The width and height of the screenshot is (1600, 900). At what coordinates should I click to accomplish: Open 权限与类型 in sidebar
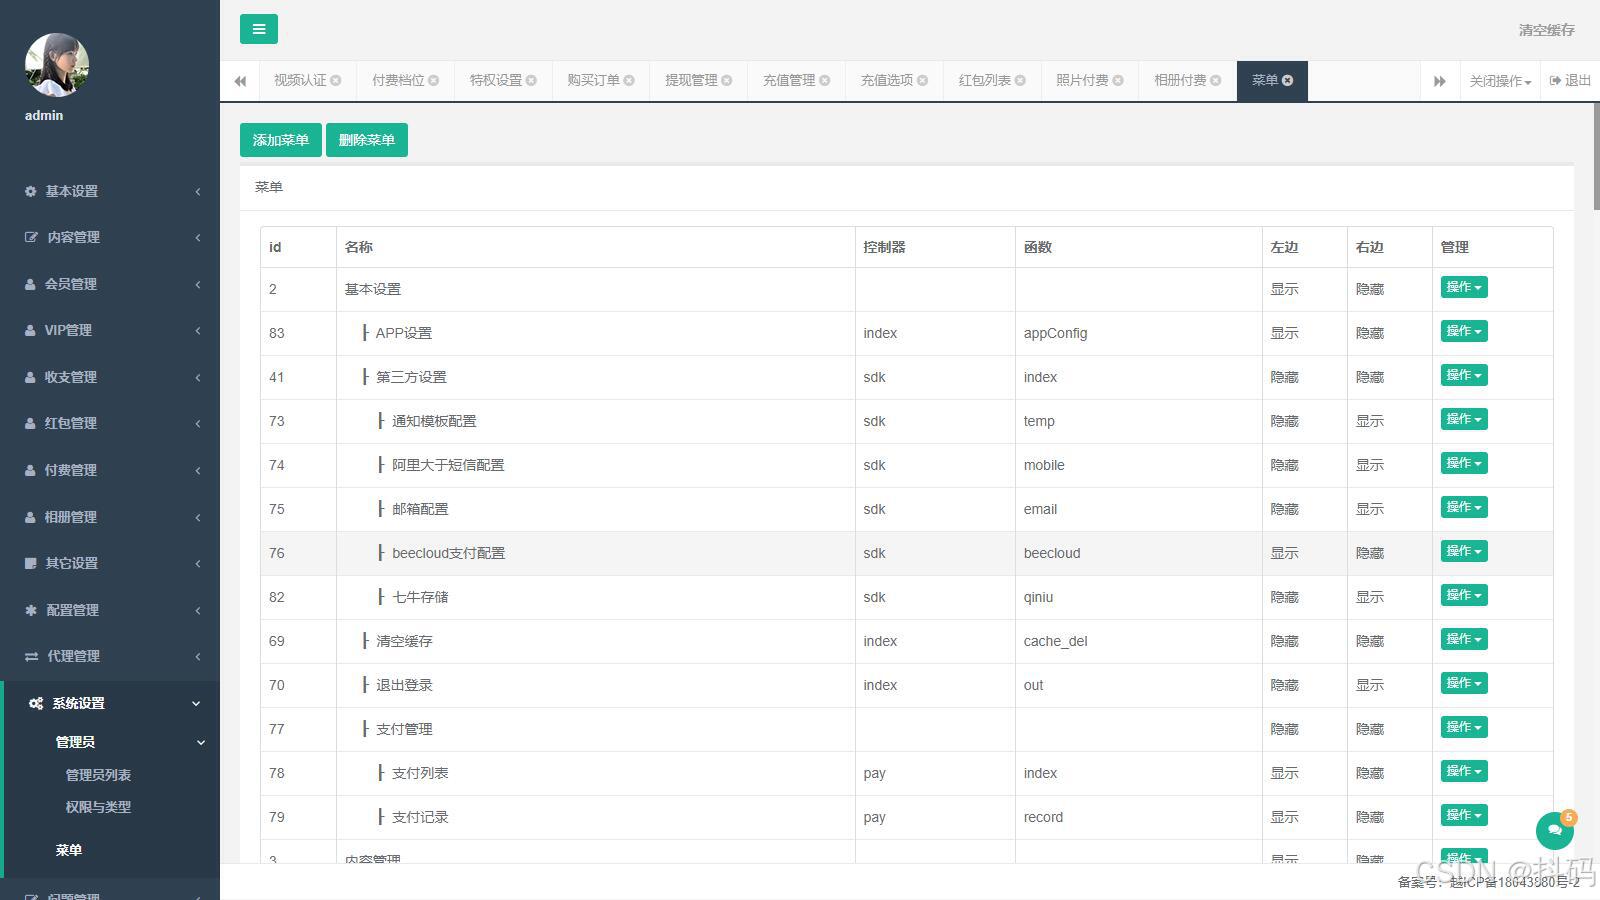click(98, 807)
